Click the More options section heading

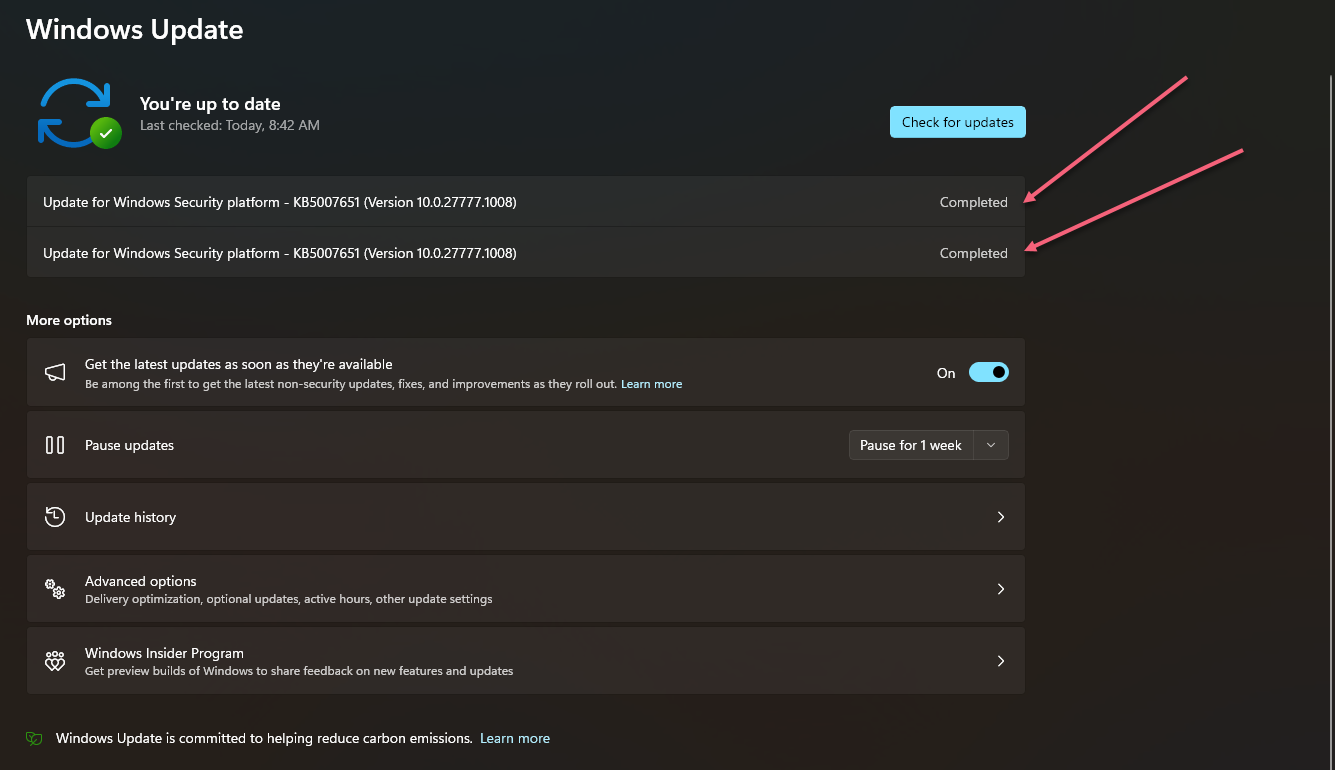(x=69, y=320)
